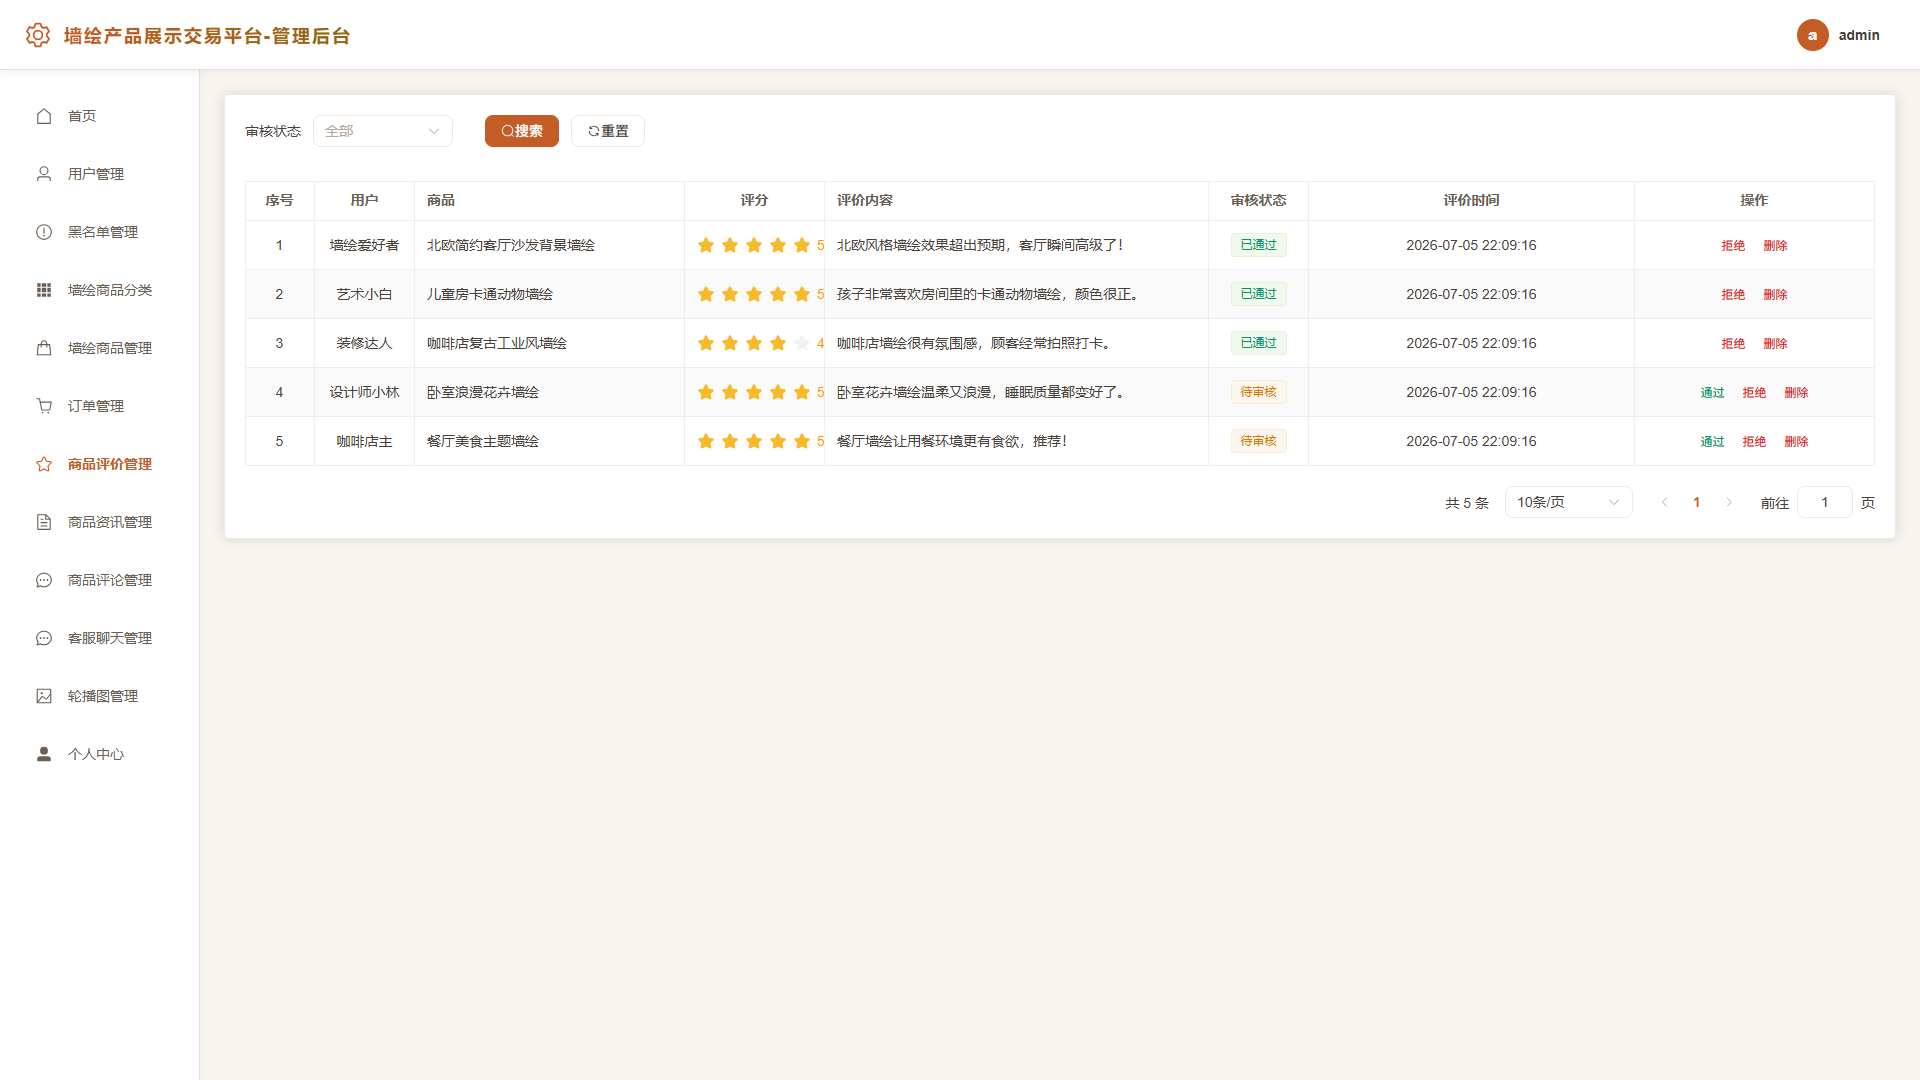This screenshot has width=1920, height=1080.
Task: Click the 前往 page number input
Action: pyautogui.click(x=1824, y=502)
